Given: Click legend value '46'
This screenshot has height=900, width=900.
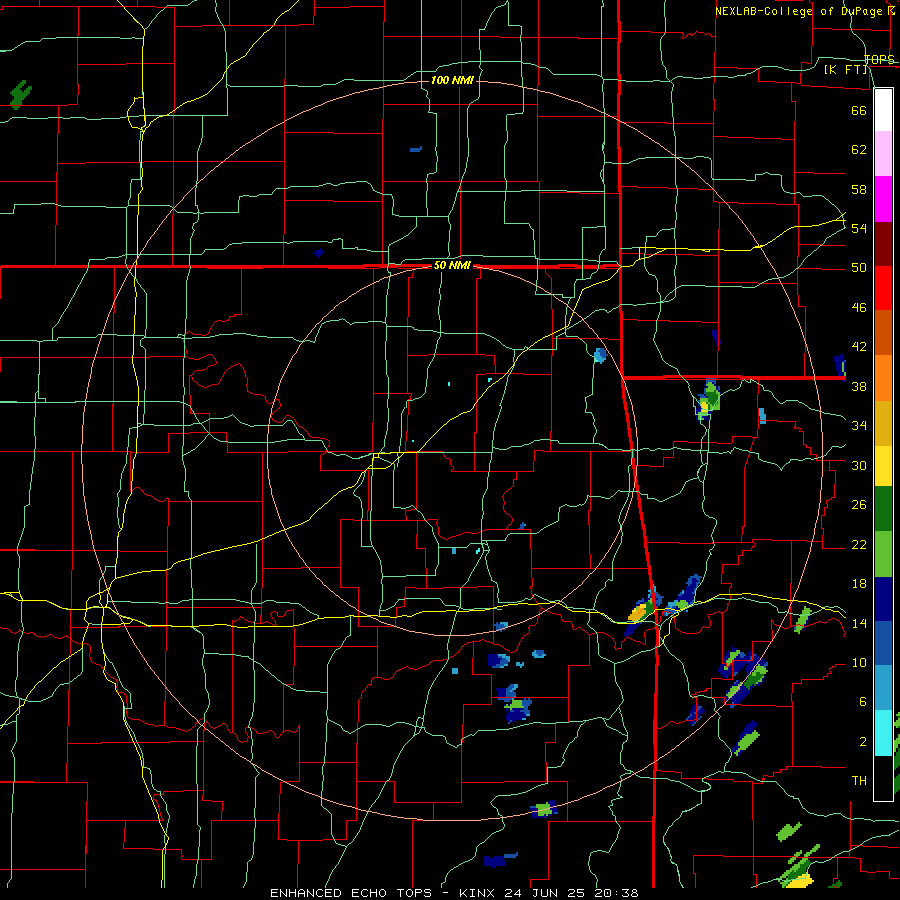Looking at the screenshot, I should [859, 308].
